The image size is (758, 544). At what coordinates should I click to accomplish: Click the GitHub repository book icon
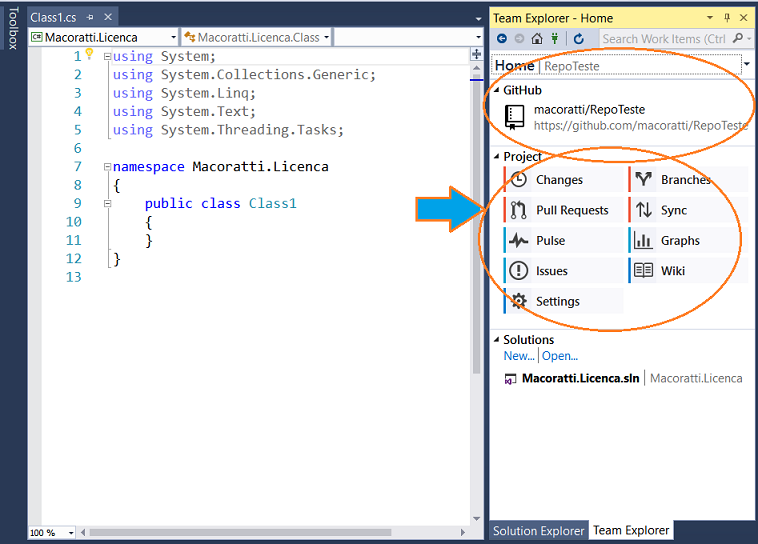pyautogui.click(x=514, y=118)
